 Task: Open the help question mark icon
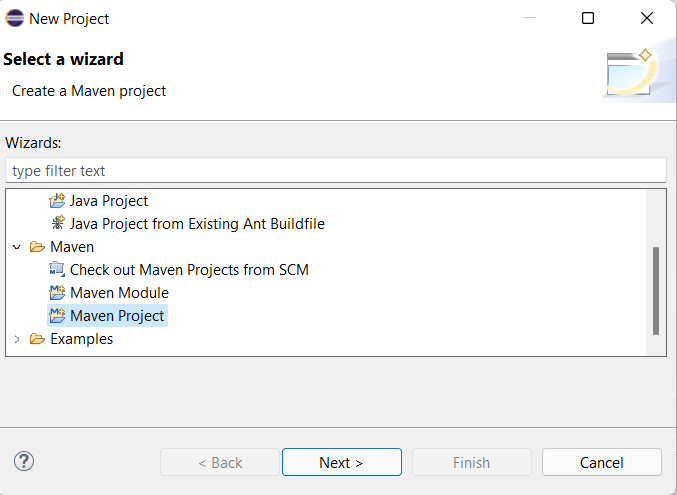coord(24,462)
